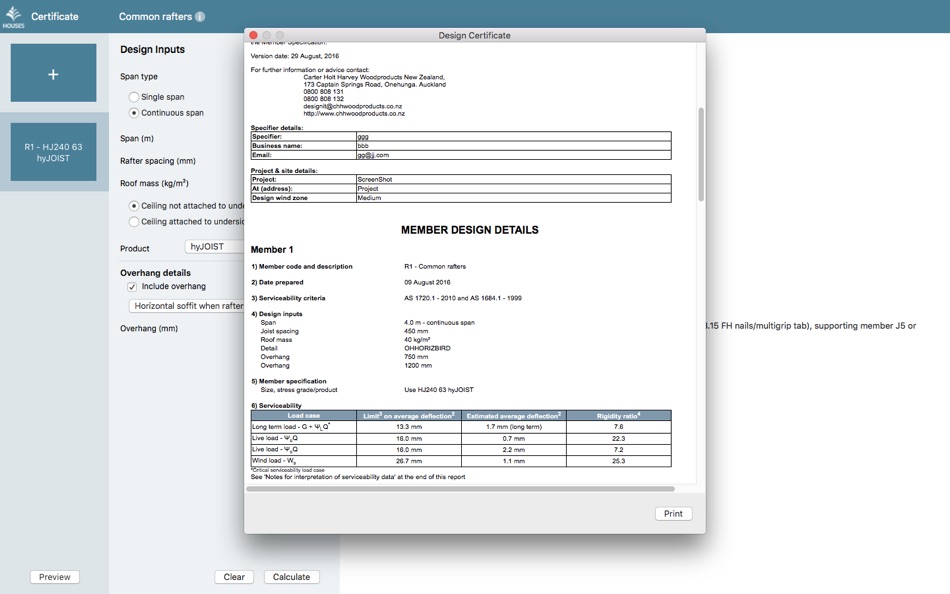Image resolution: width=950 pixels, height=594 pixels.
Task: Click the MEMBER DESIGN DETAILS heading
Action: (470, 230)
